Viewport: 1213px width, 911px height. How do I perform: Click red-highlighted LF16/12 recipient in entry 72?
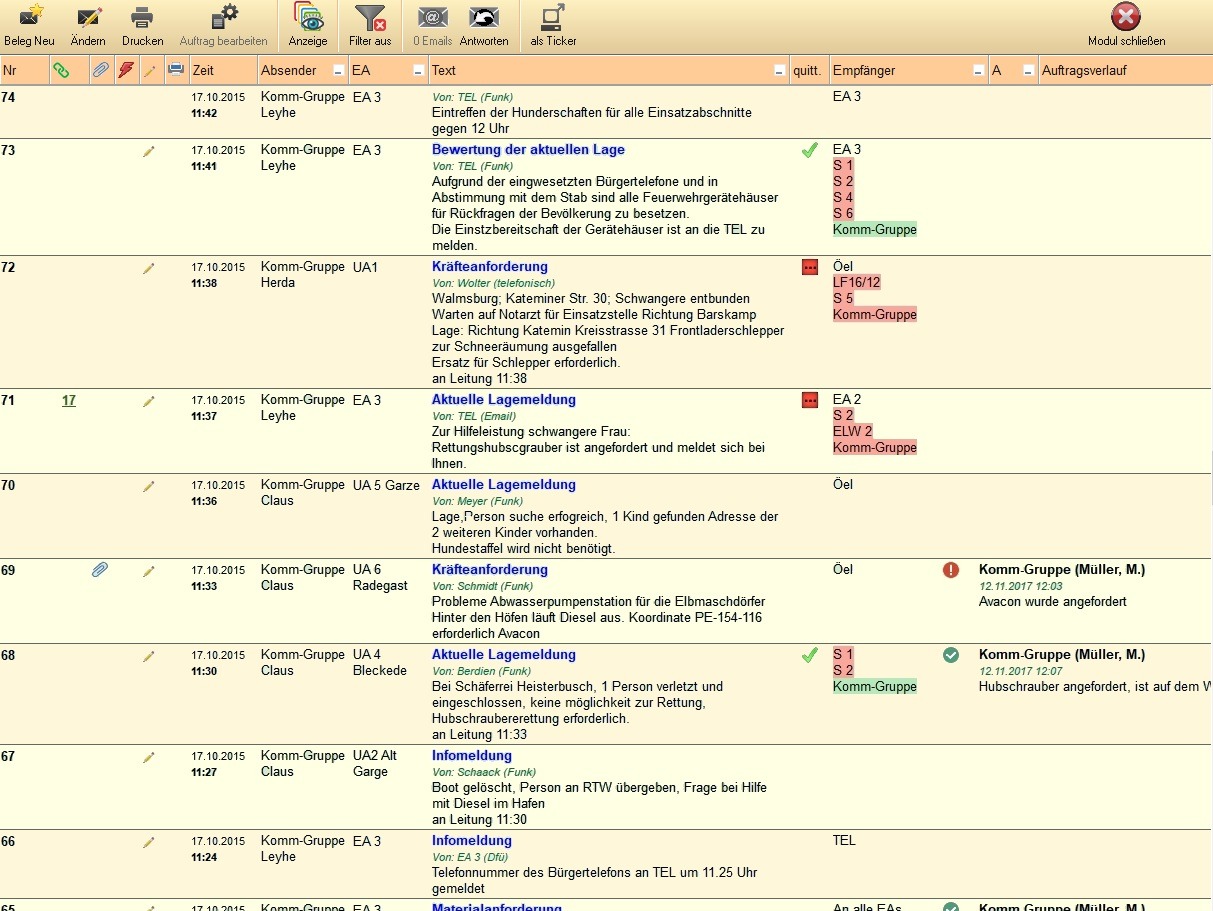click(x=856, y=283)
